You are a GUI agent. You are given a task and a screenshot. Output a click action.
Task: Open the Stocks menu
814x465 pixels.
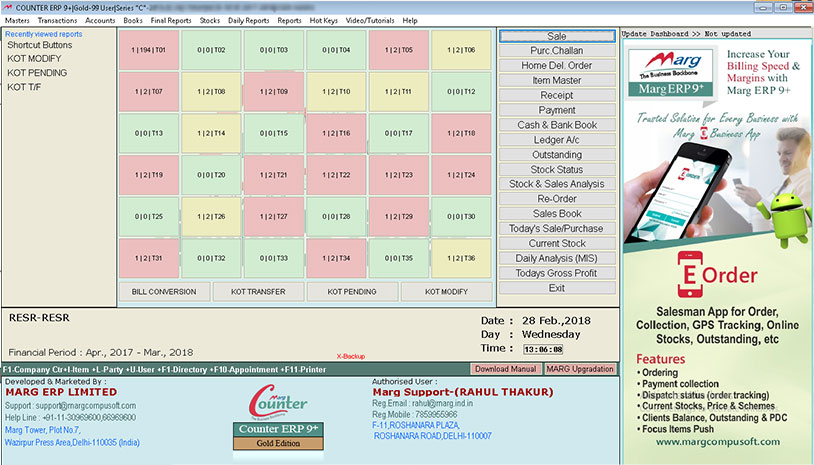[x=210, y=21]
